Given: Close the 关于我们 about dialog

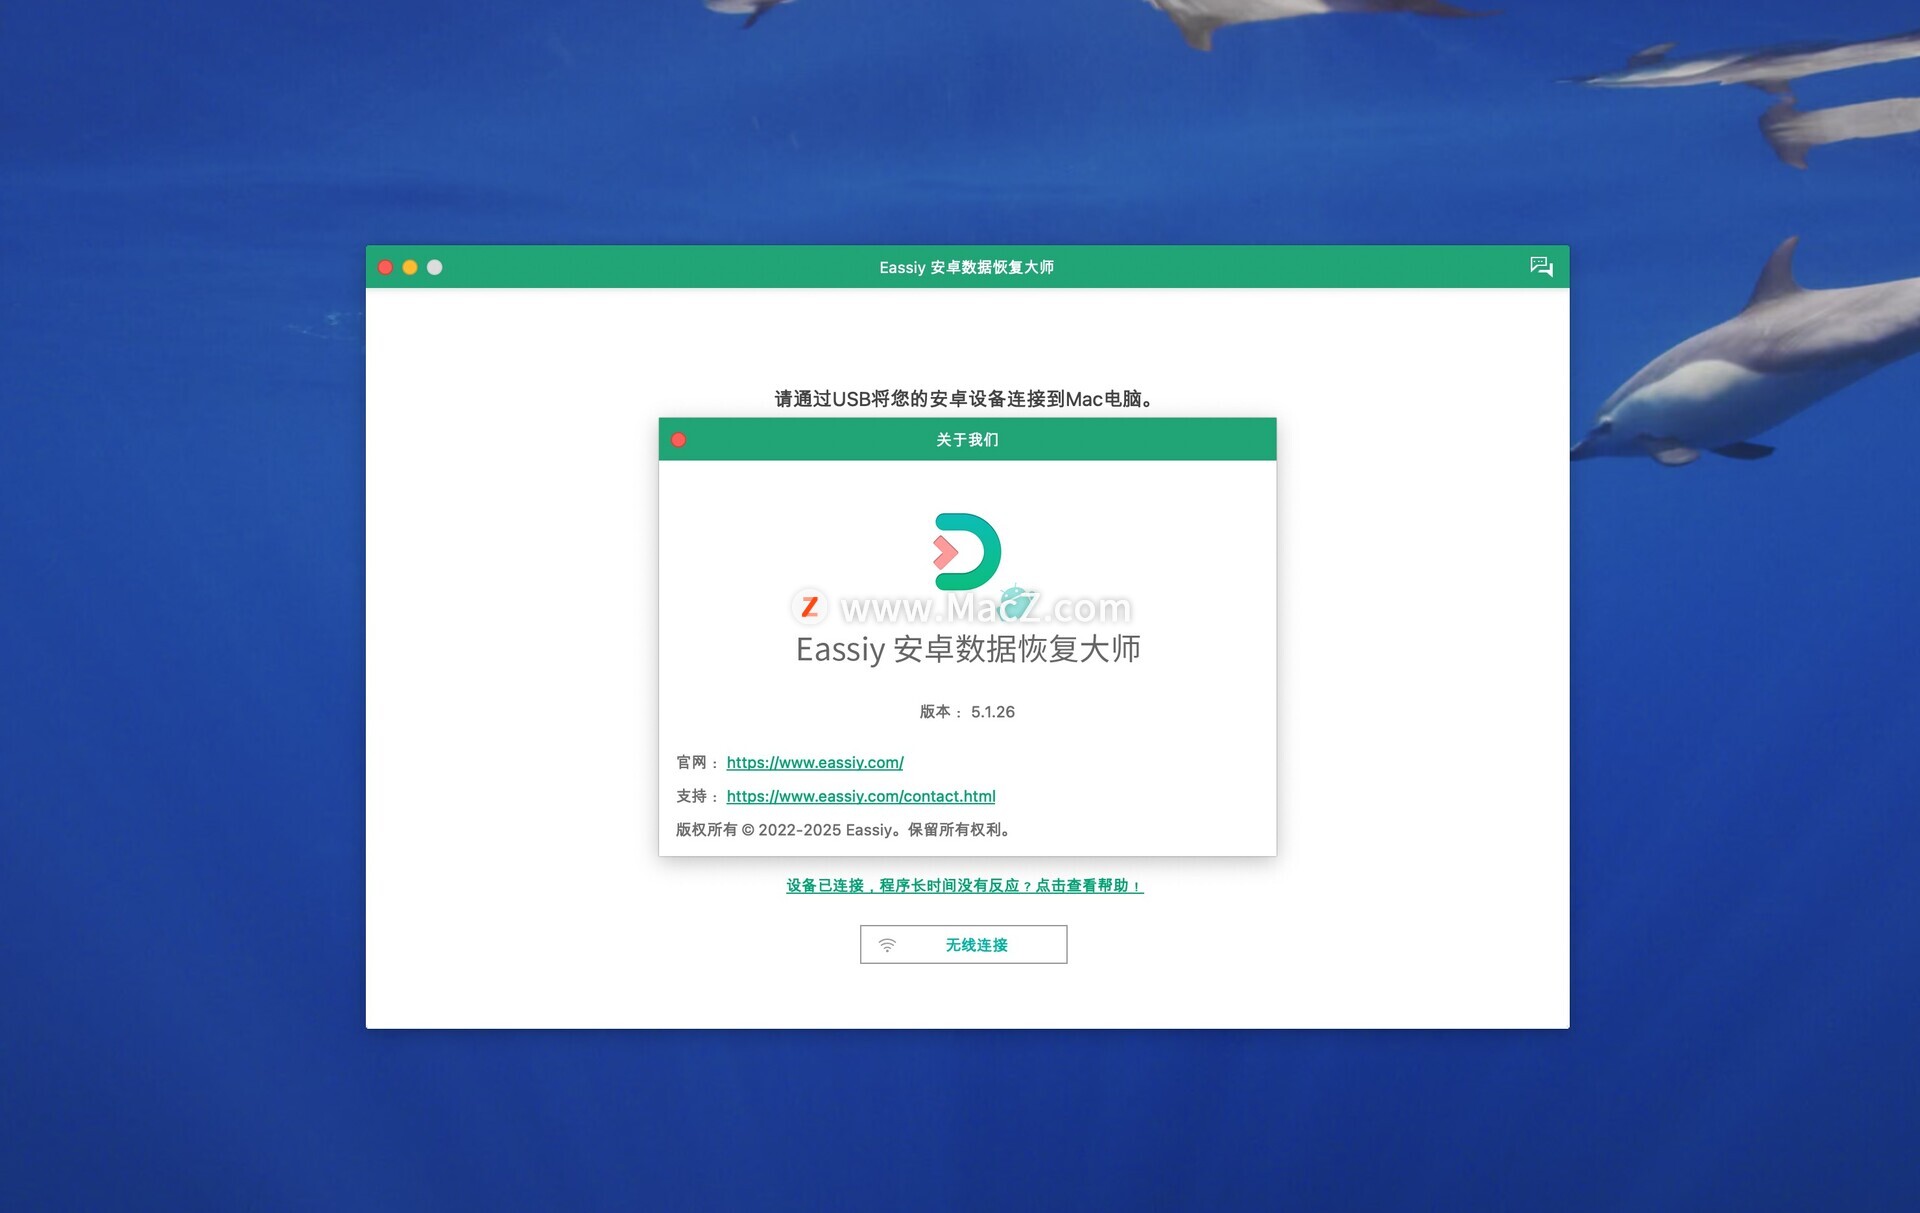Looking at the screenshot, I should [678, 440].
